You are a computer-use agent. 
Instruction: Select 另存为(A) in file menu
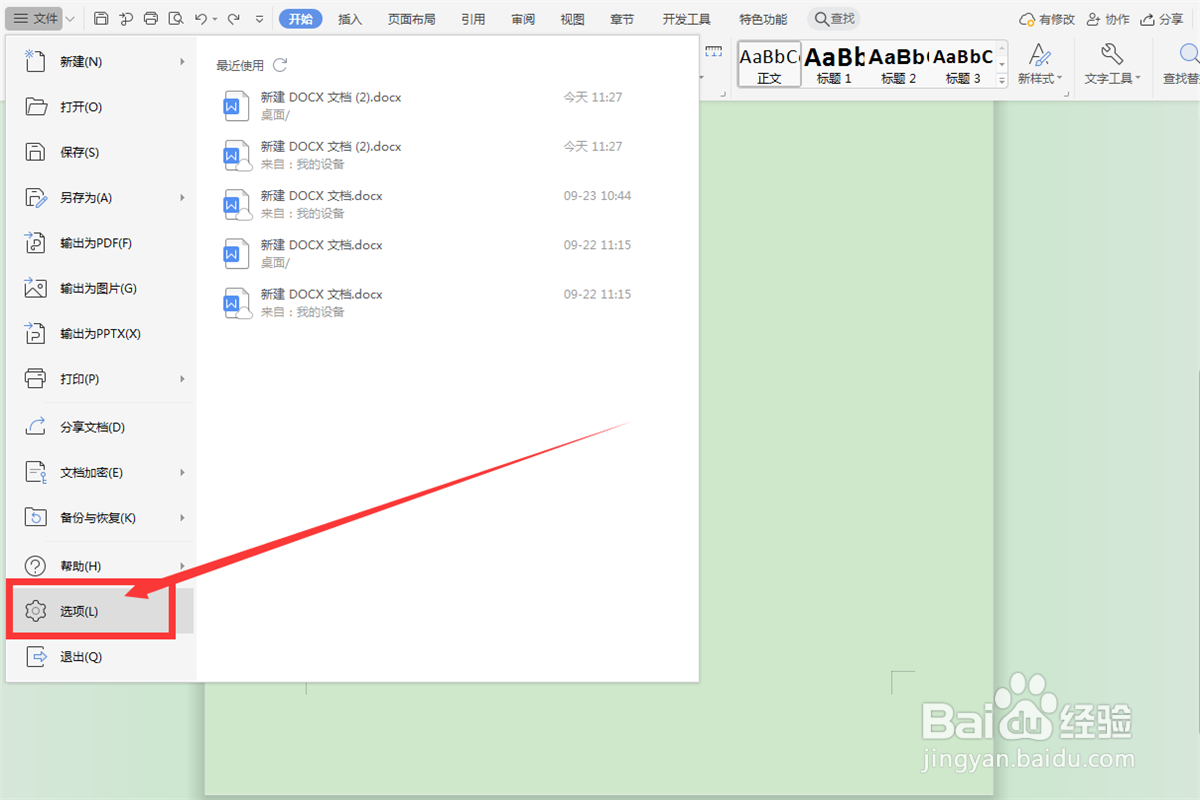pyautogui.click(x=100, y=198)
